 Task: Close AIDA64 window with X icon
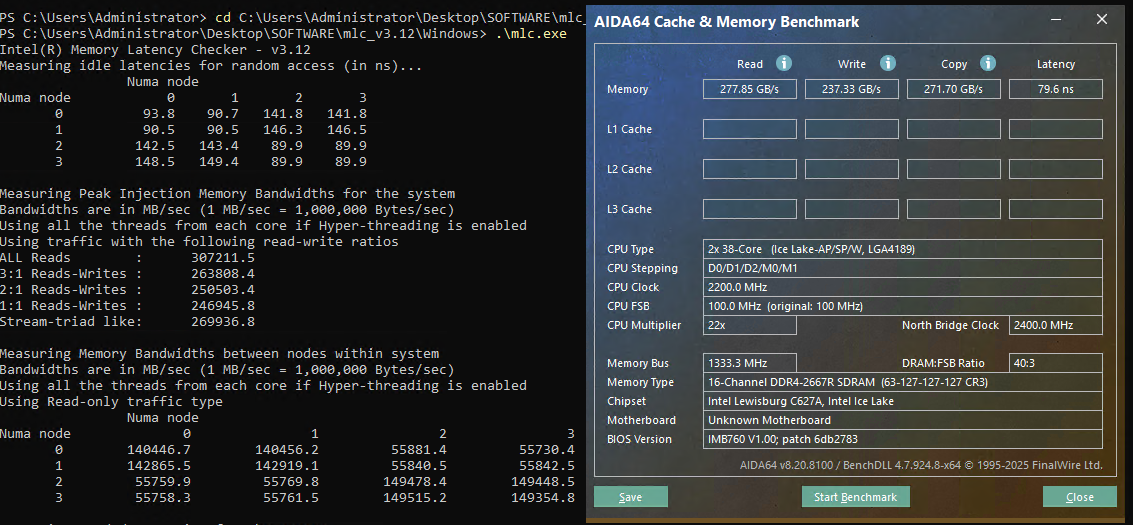pyautogui.click(x=1101, y=20)
